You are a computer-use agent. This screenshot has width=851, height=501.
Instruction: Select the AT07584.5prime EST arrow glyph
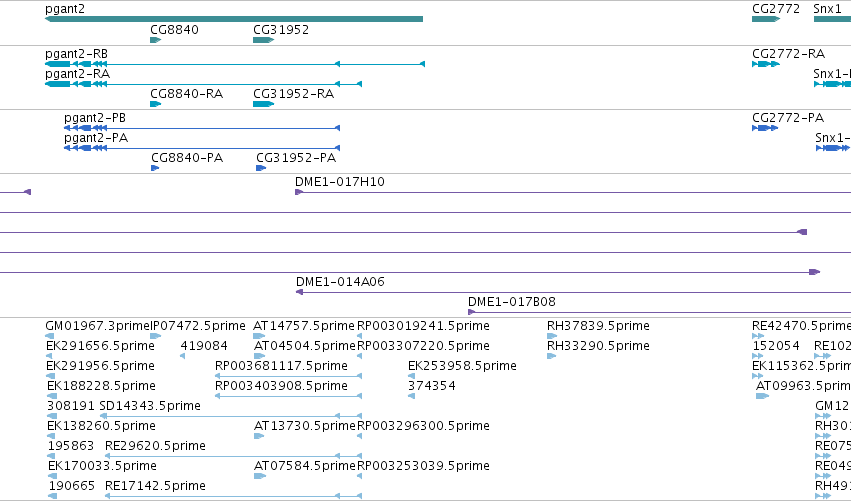click(x=260, y=477)
